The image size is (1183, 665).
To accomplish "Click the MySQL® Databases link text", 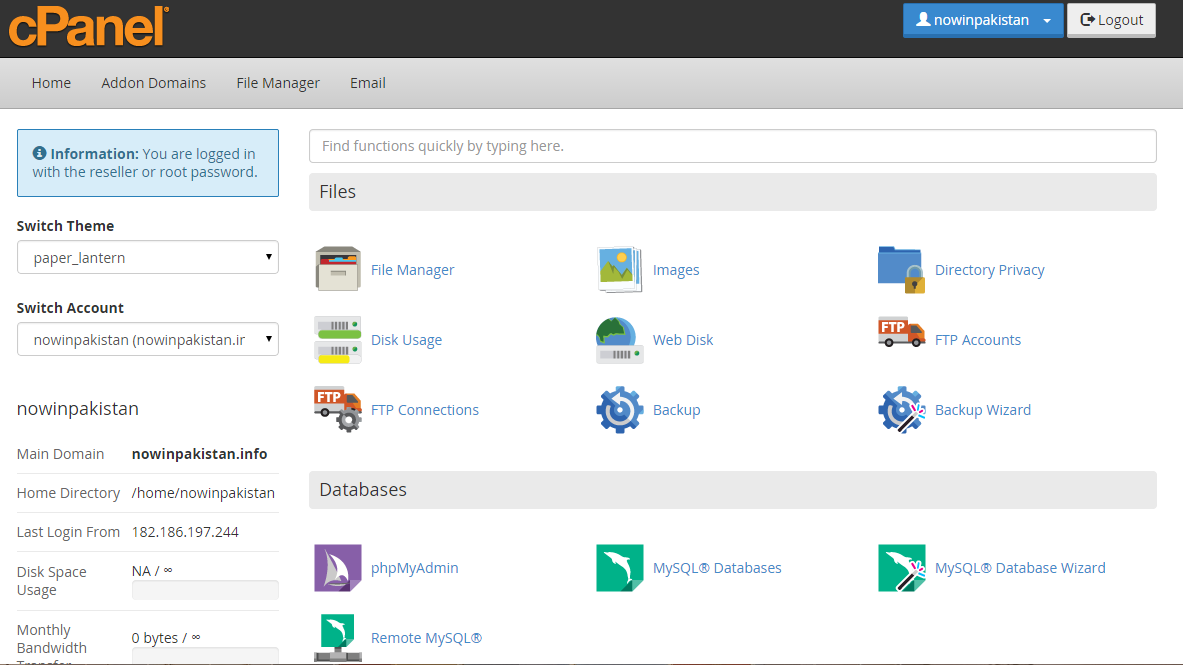I will (x=717, y=568).
